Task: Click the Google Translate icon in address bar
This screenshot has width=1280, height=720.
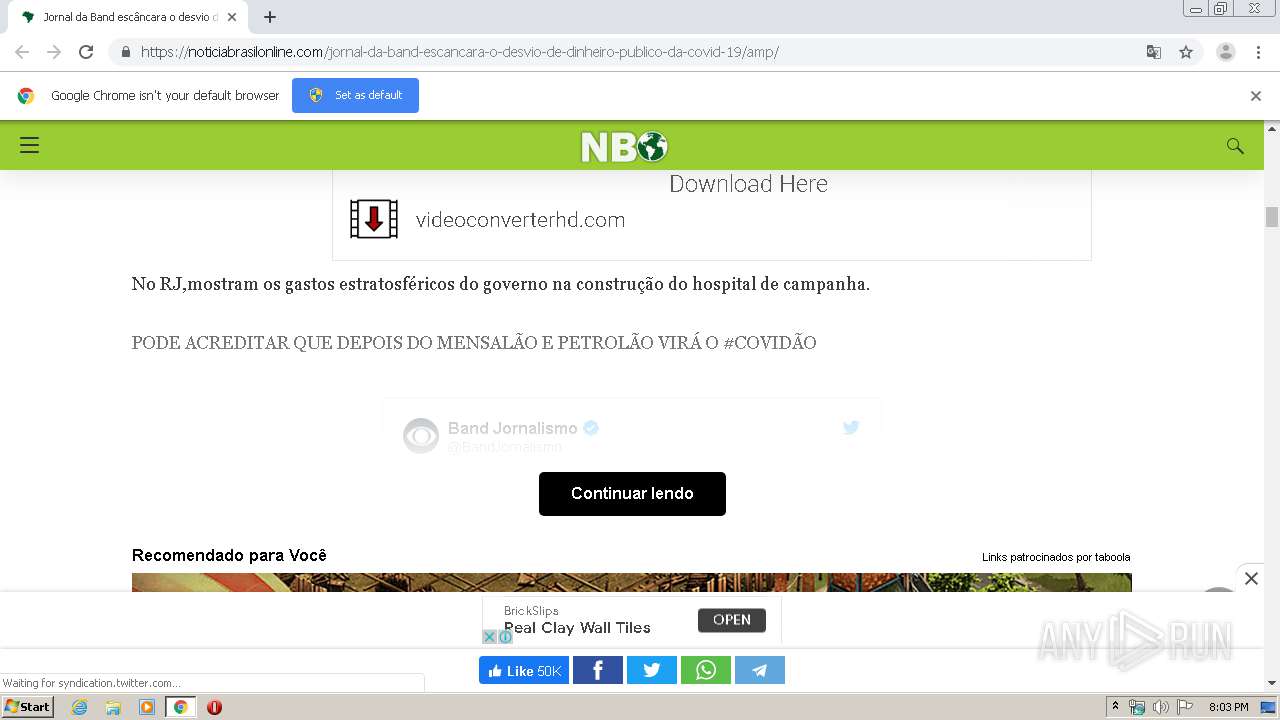Action: tap(1153, 52)
